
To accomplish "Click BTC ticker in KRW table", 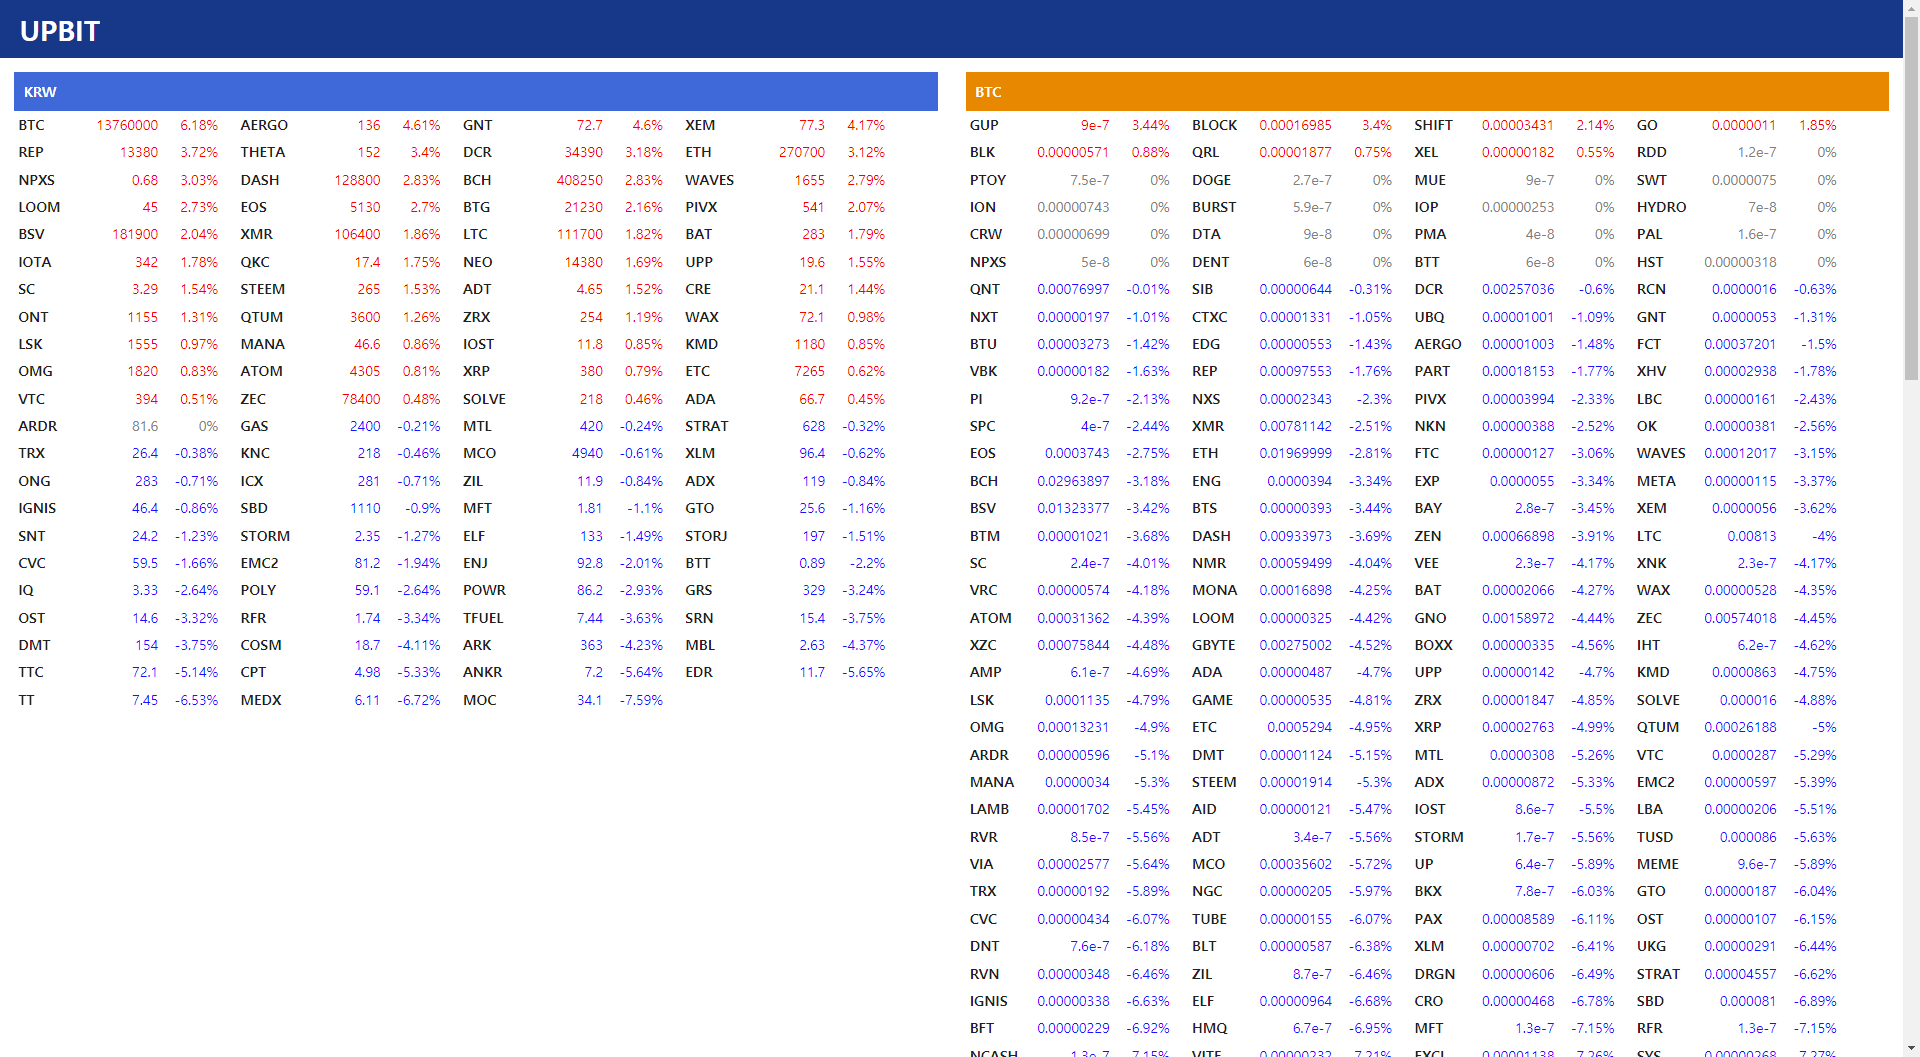I will pos(31,125).
